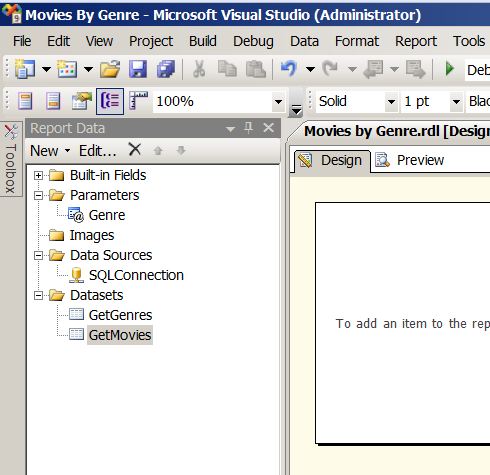Save the report with the floppy icon
The height and width of the screenshot is (475, 490).
pyautogui.click(x=138, y=69)
